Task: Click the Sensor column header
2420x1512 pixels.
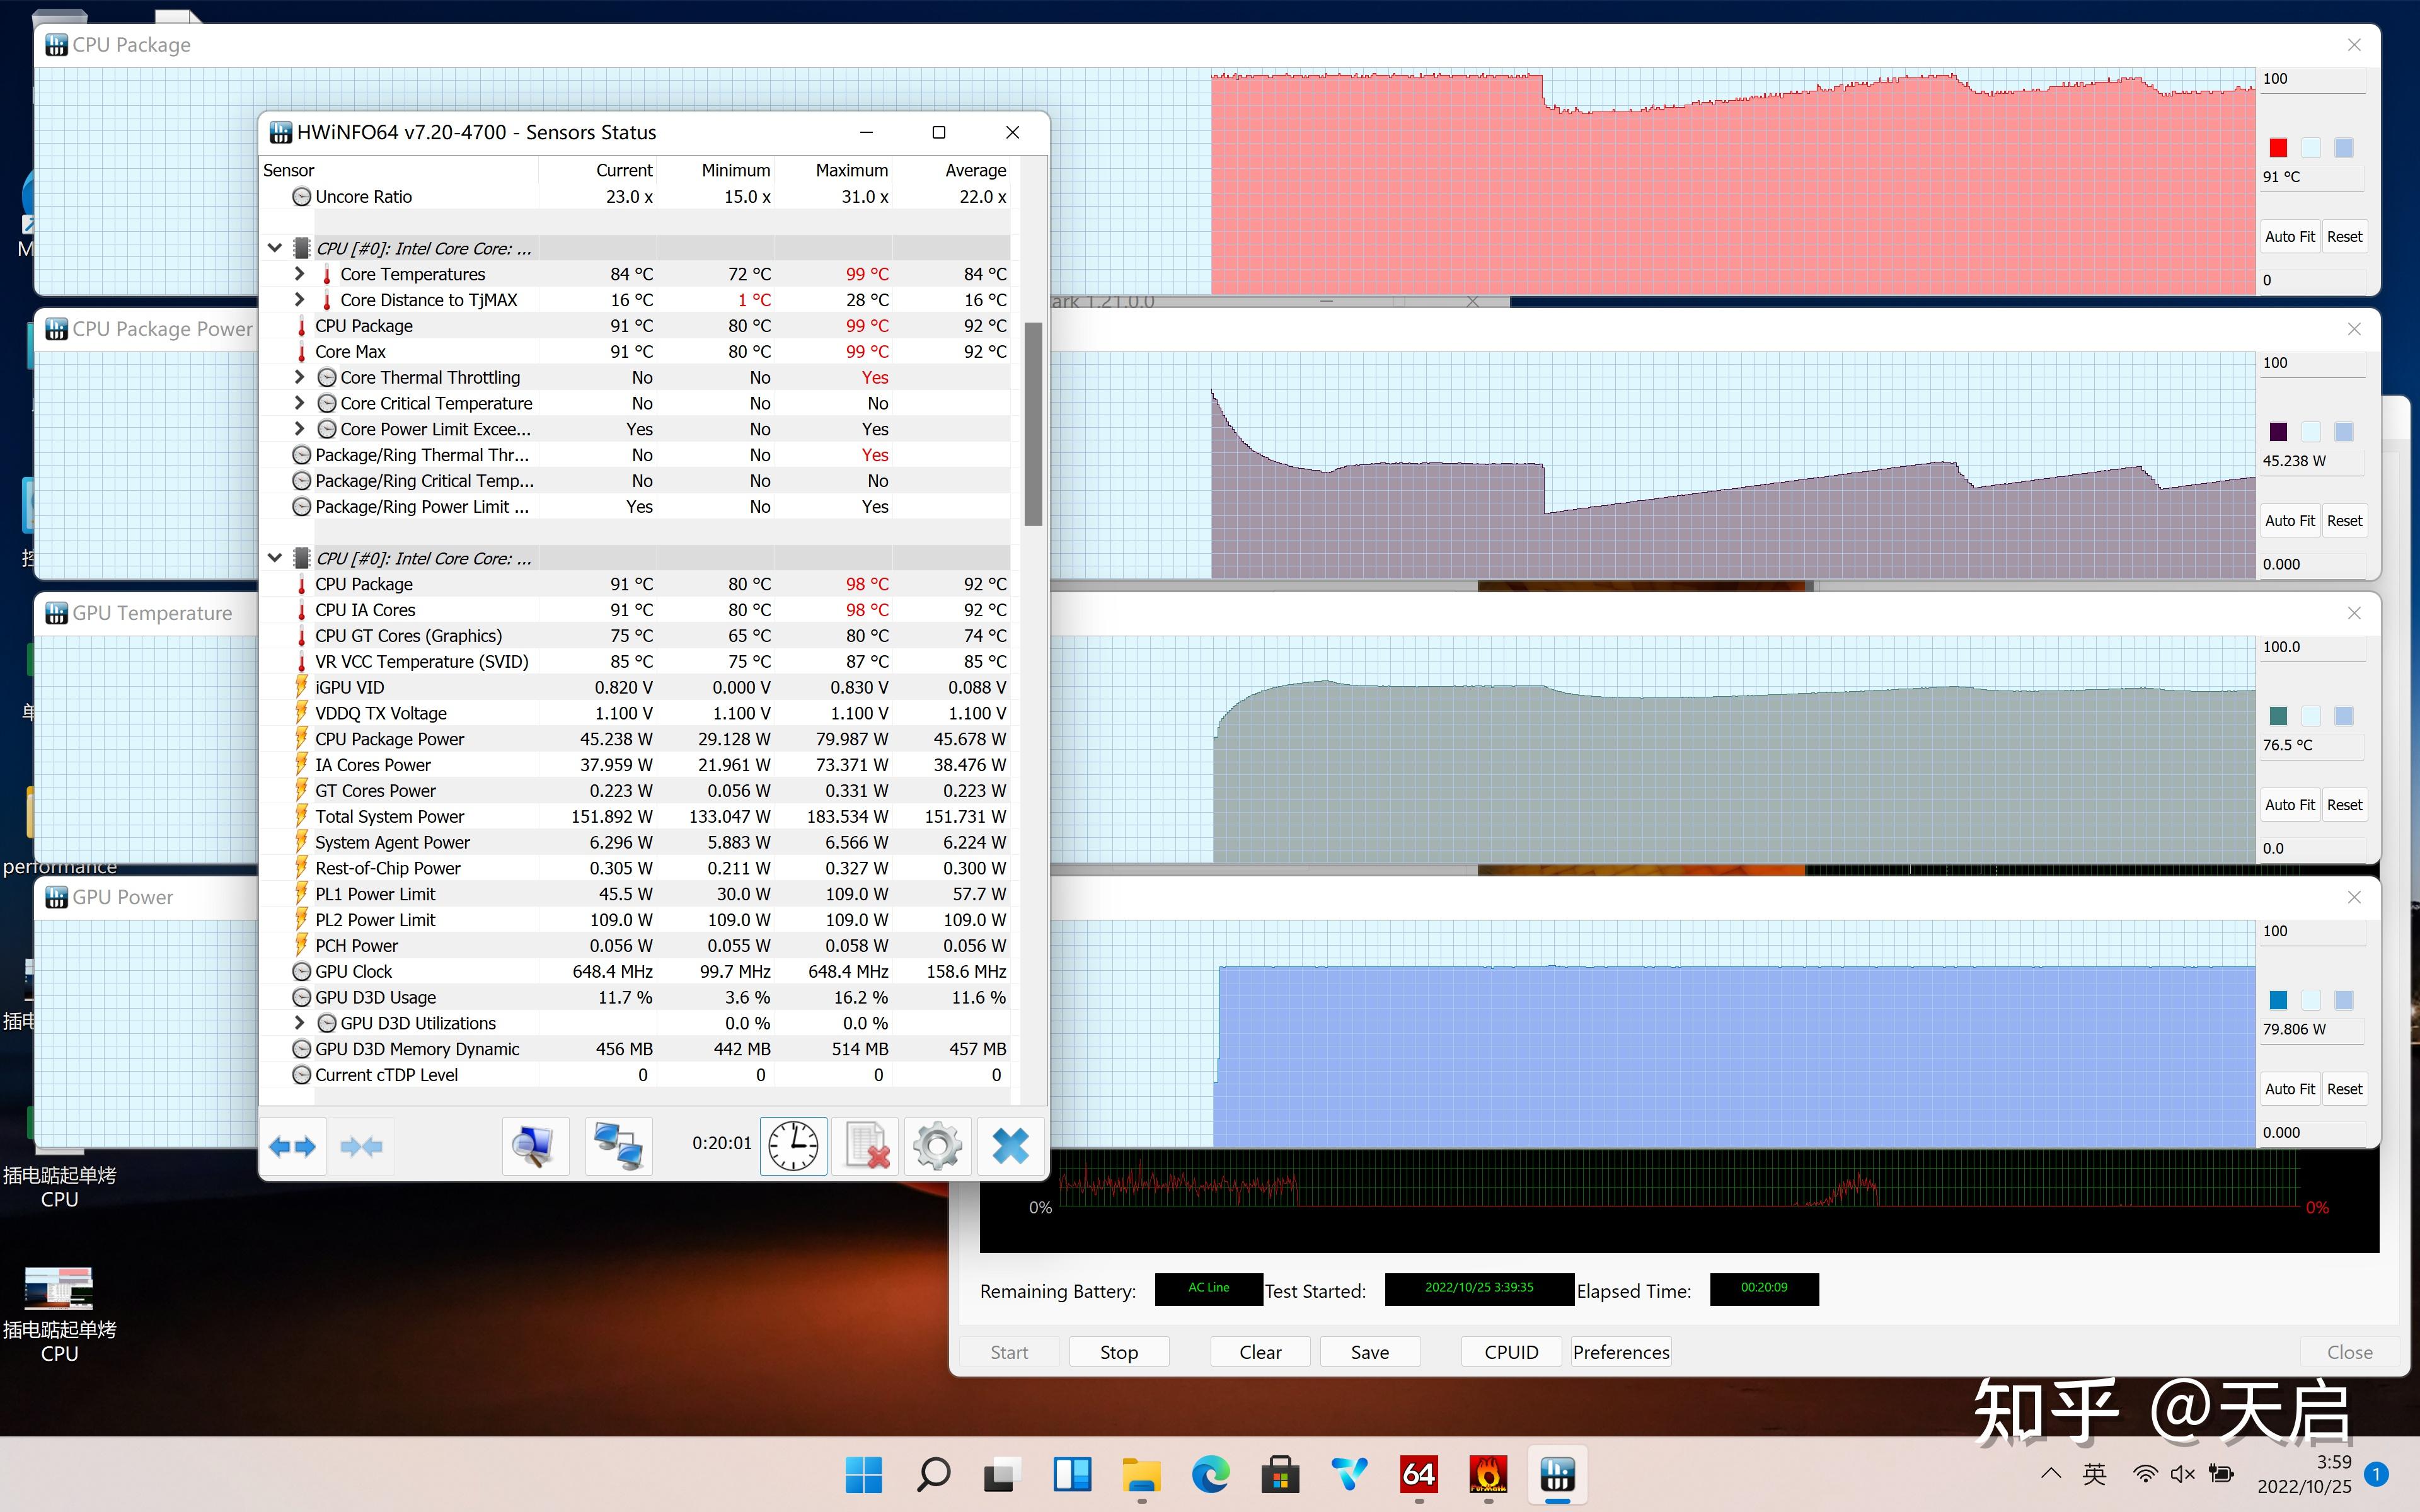Action: [x=399, y=170]
